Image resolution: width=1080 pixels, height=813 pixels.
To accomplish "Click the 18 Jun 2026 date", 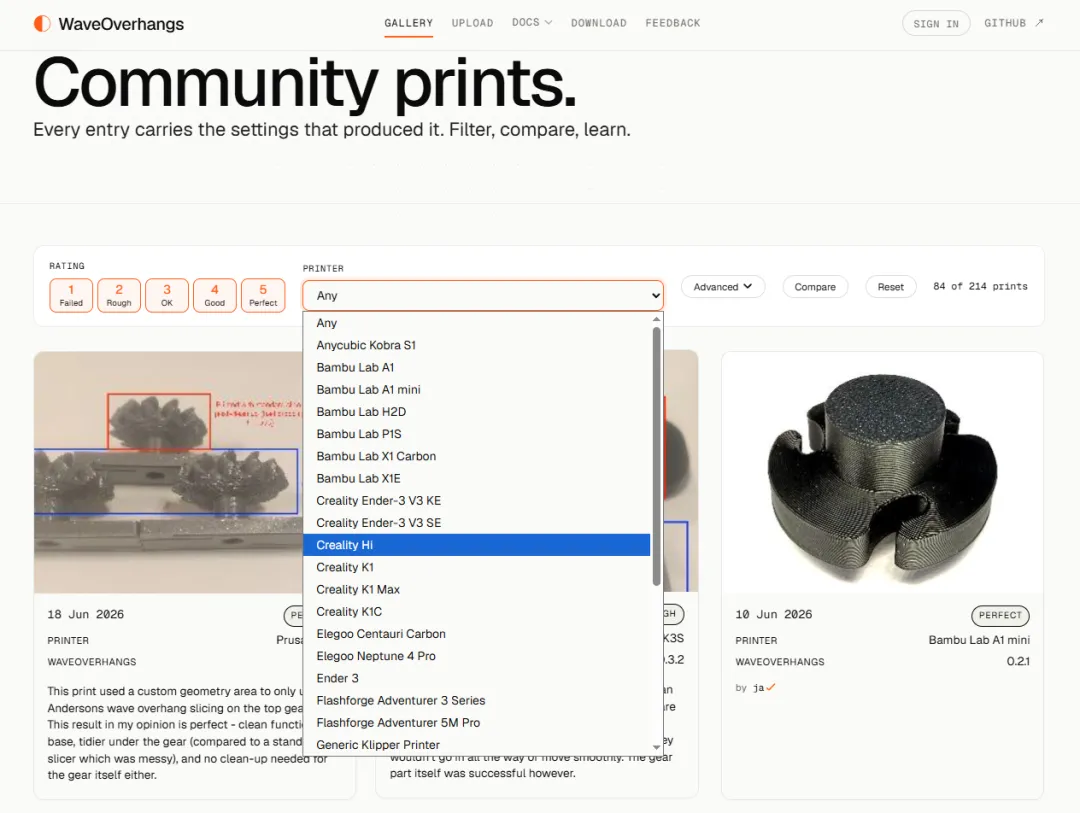I will 85,614.
